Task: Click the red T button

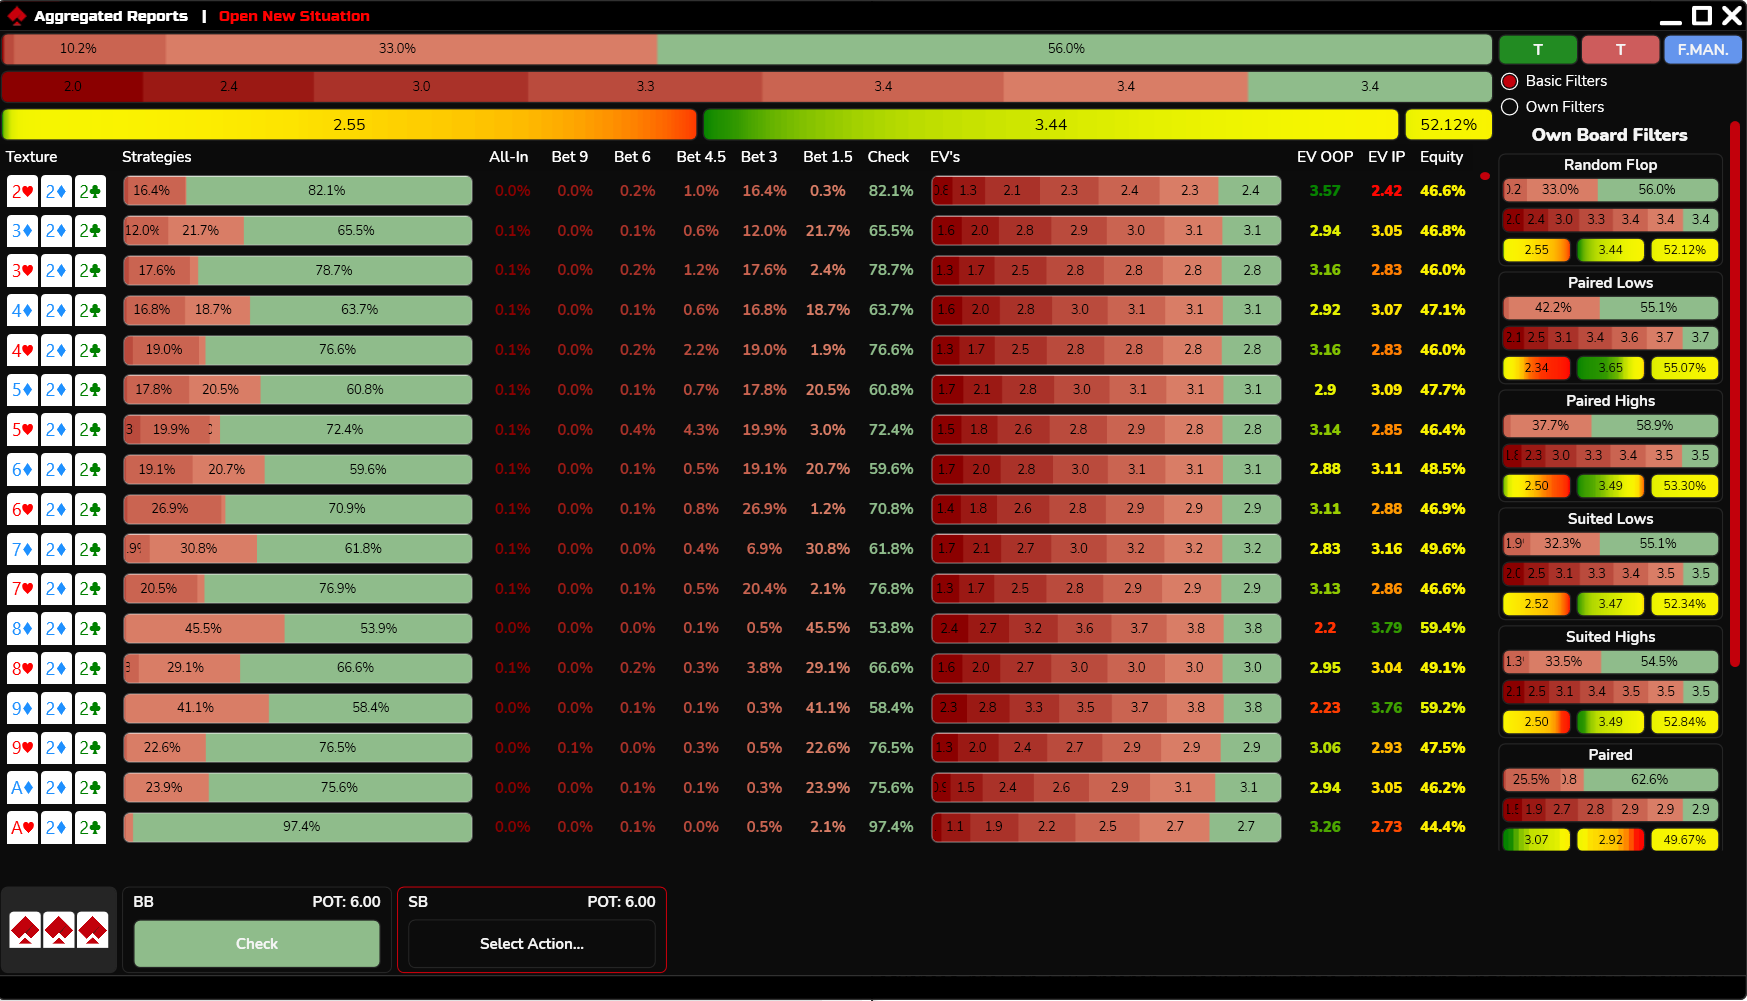Action: pyautogui.click(x=1620, y=49)
